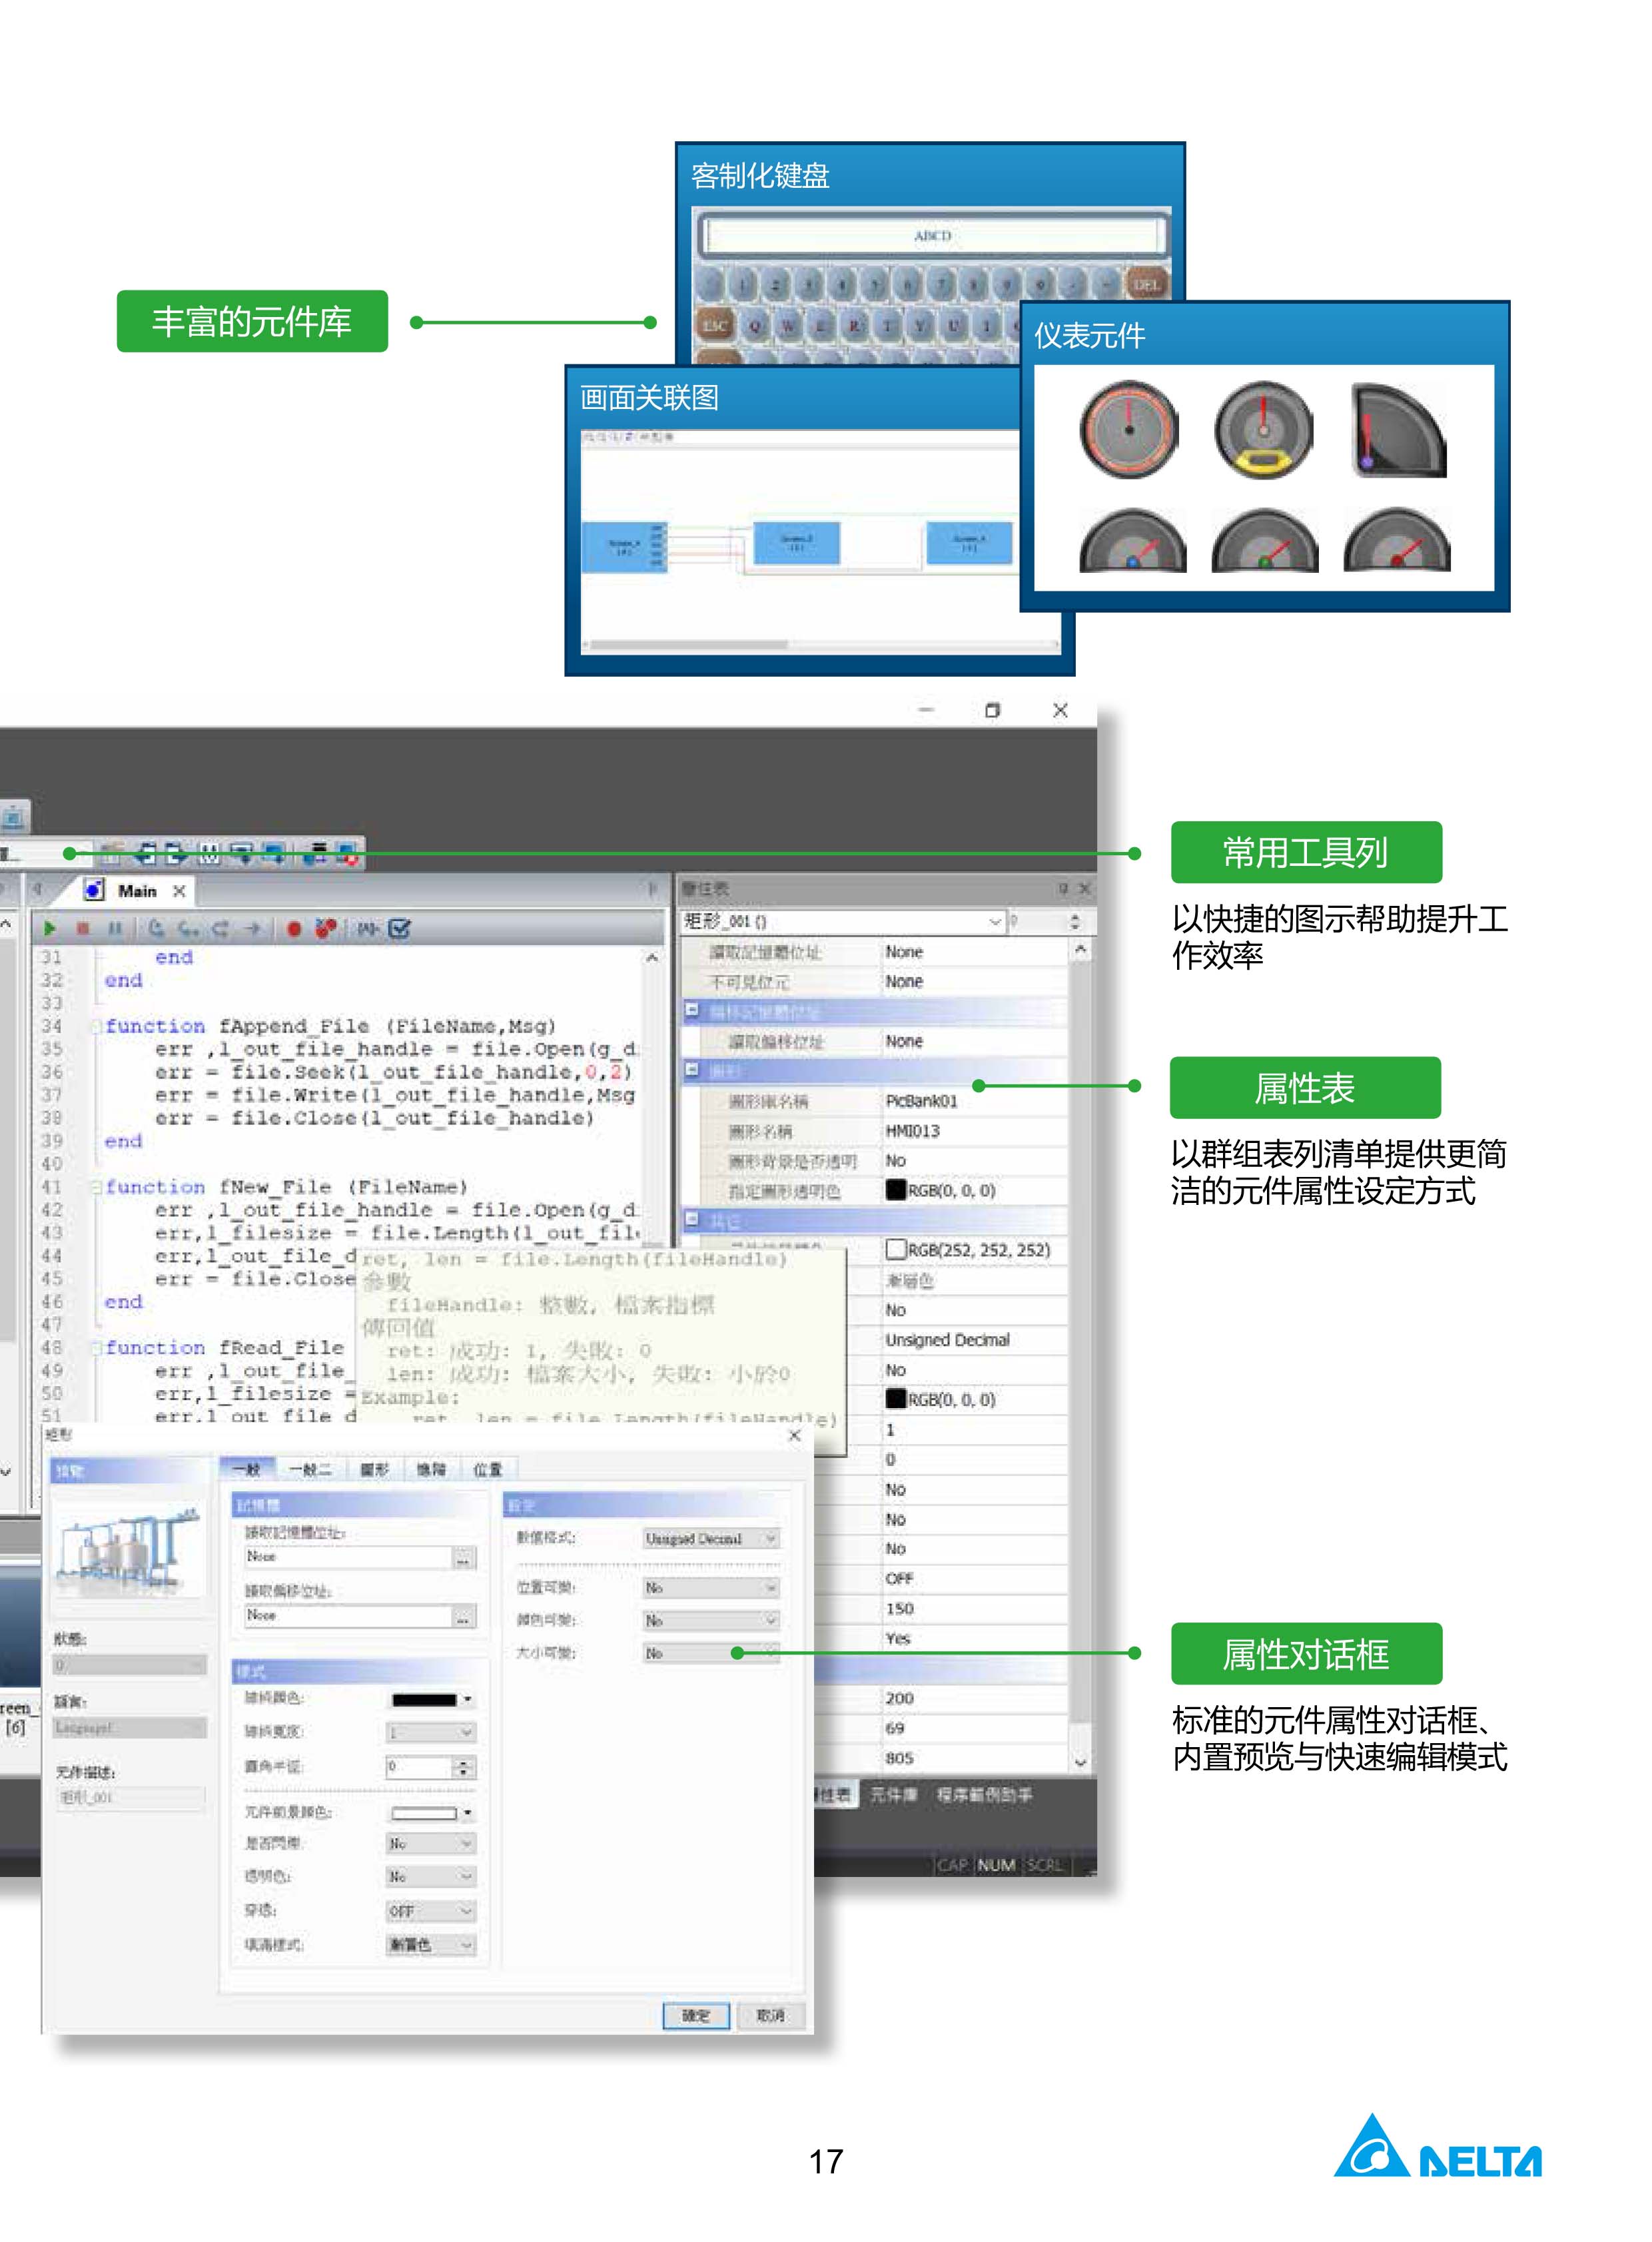Open the 元件庫 bottom tab
Image resolution: width=1652 pixels, height=2242 pixels.
coord(893,1795)
